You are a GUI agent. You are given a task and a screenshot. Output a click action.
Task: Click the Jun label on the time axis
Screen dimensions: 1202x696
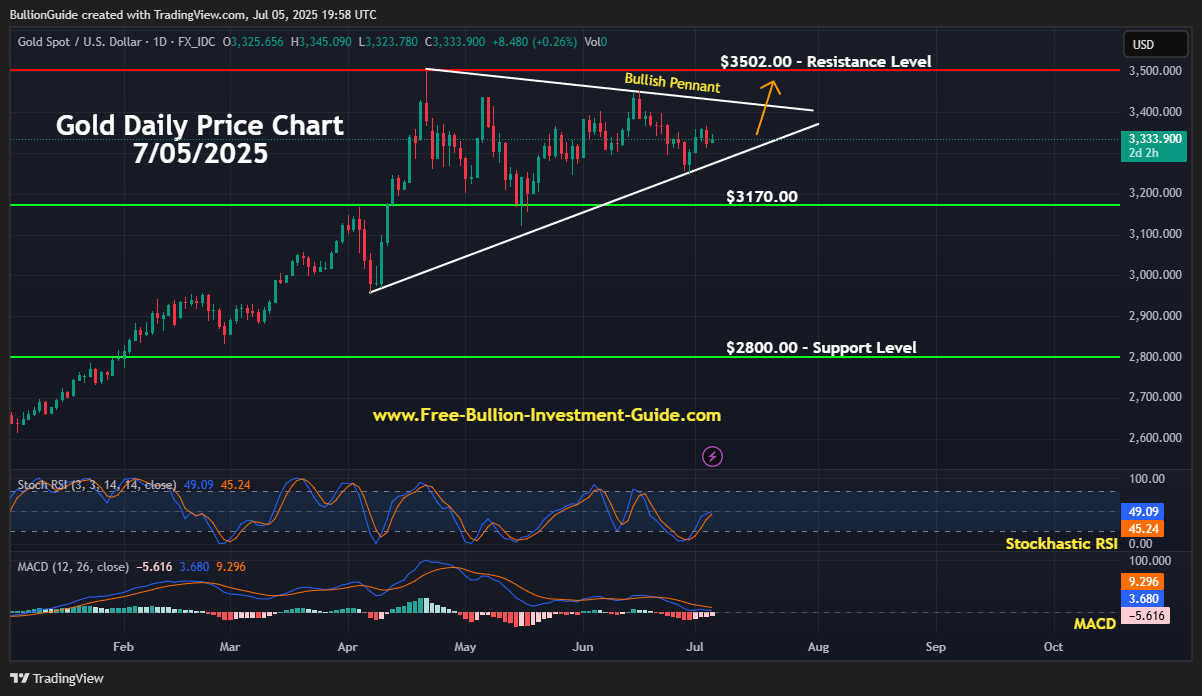point(583,647)
